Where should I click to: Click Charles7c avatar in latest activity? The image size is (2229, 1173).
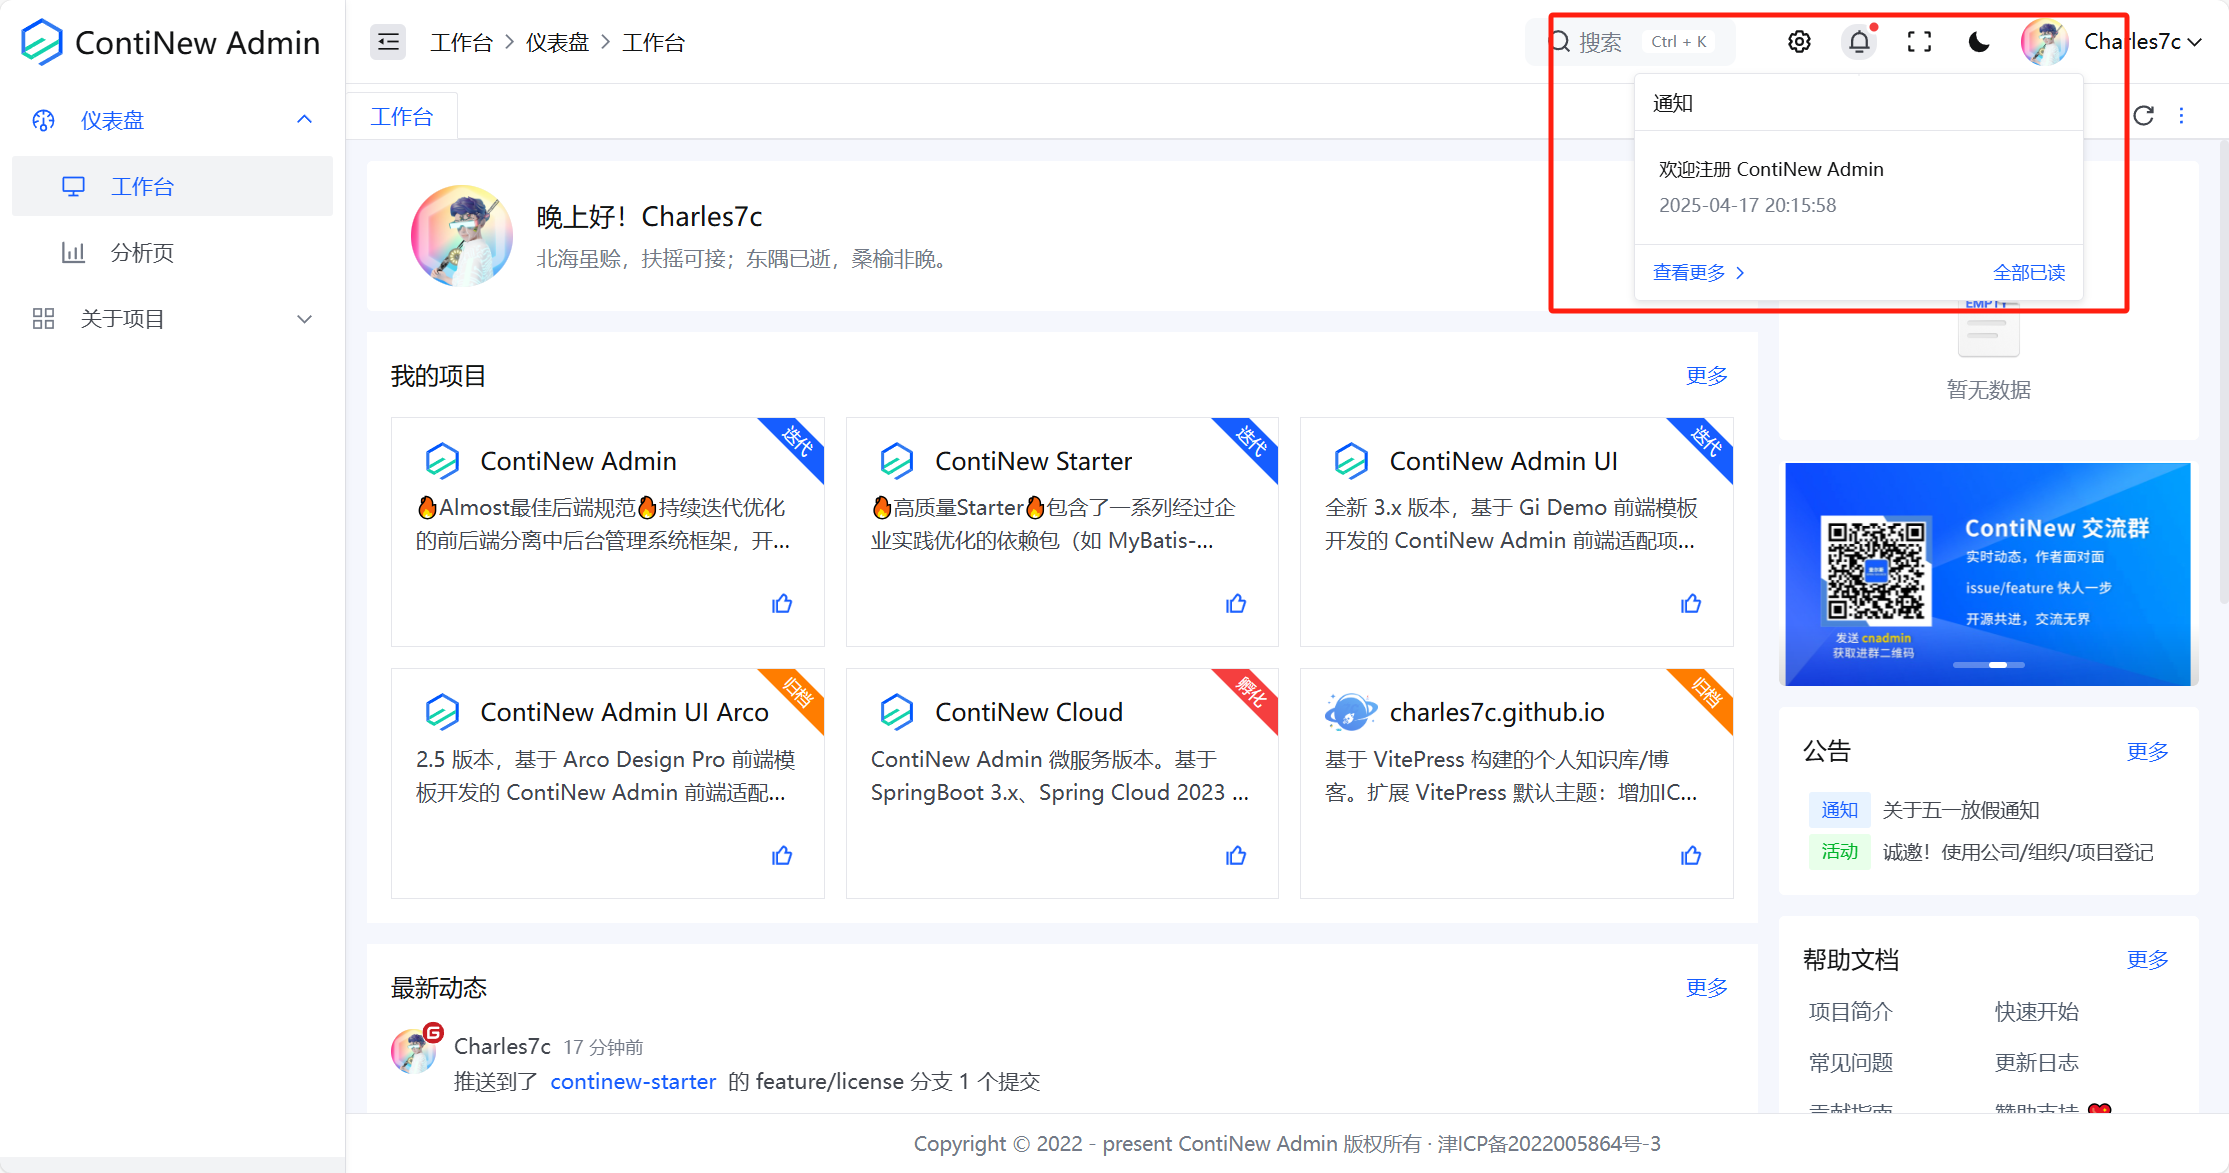tap(413, 1050)
